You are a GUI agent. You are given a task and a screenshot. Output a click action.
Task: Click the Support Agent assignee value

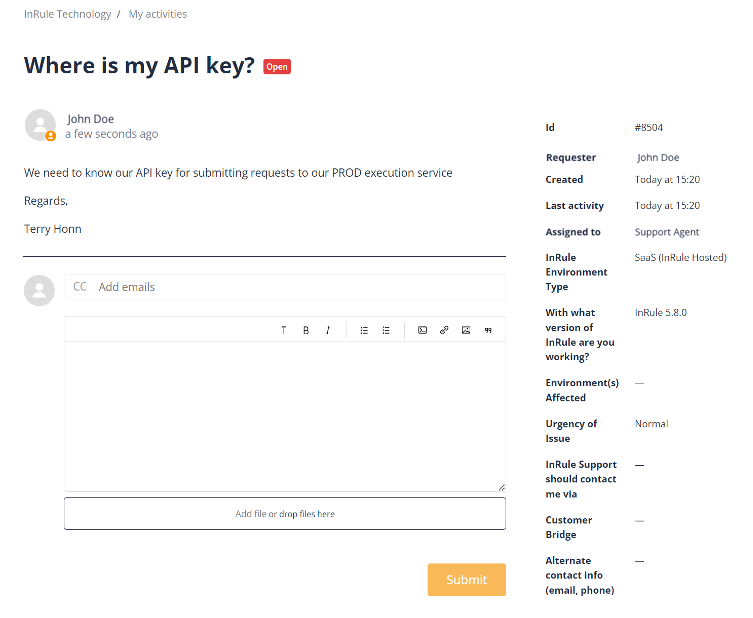[667, 232]
